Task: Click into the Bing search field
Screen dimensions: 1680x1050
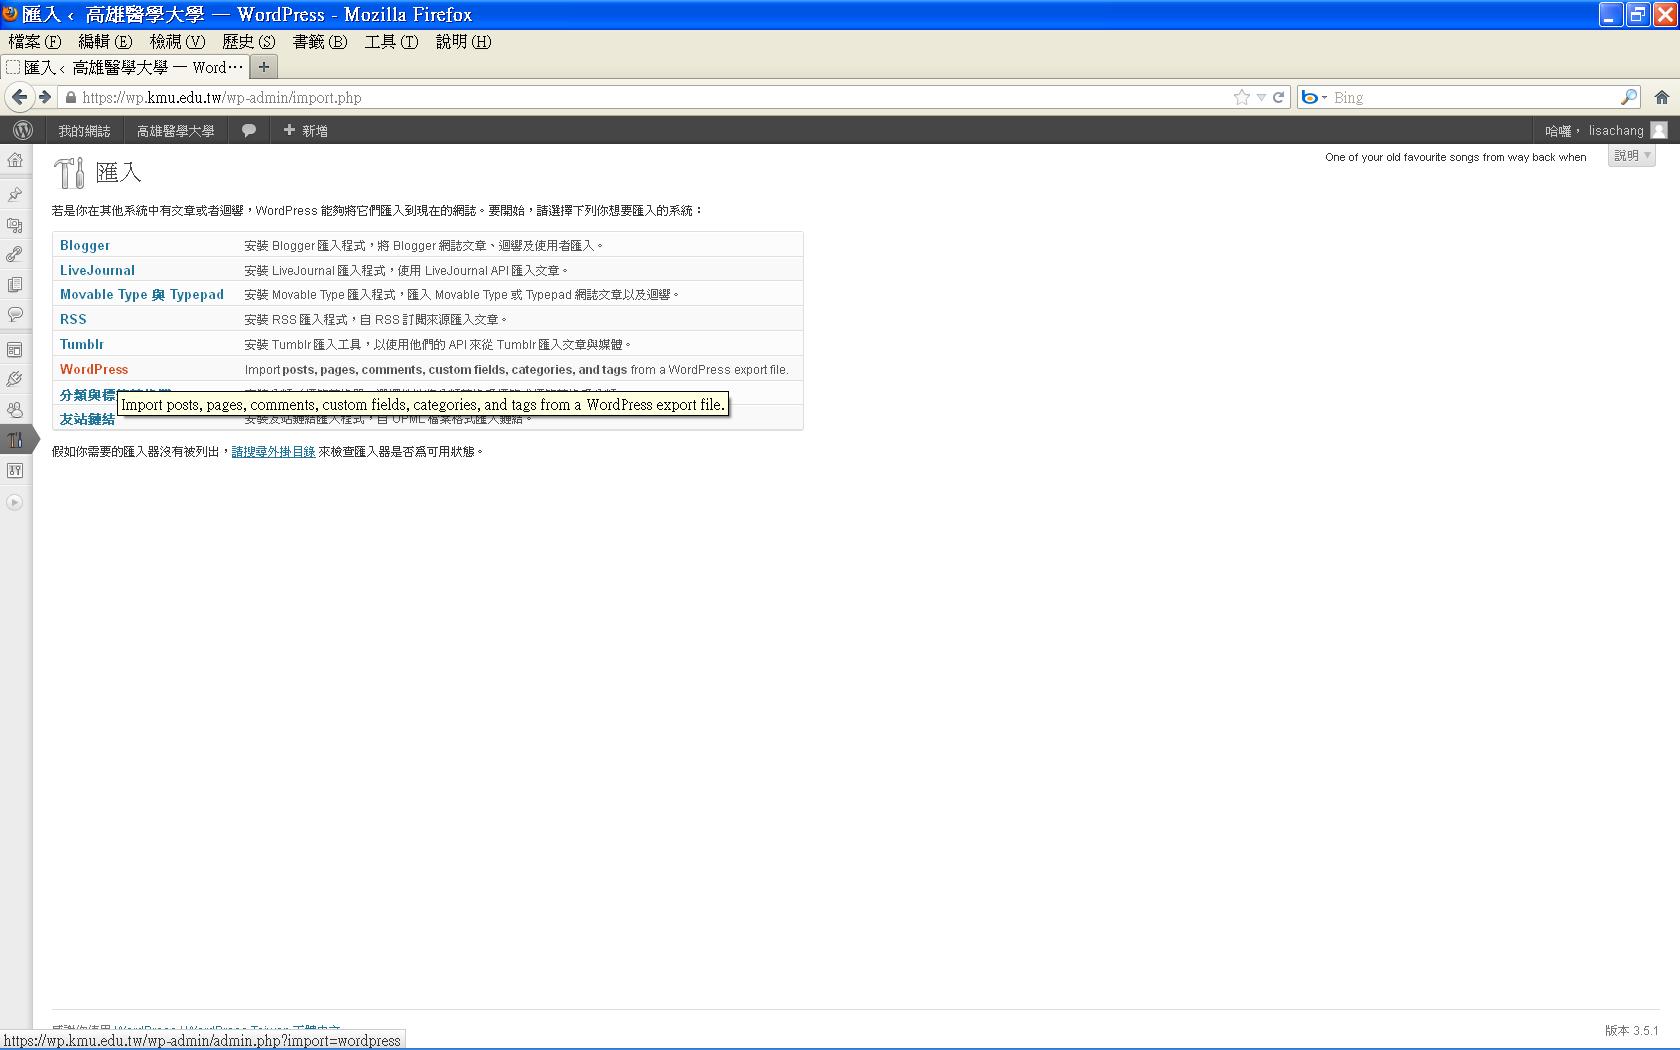Action: click(1475, 97)
